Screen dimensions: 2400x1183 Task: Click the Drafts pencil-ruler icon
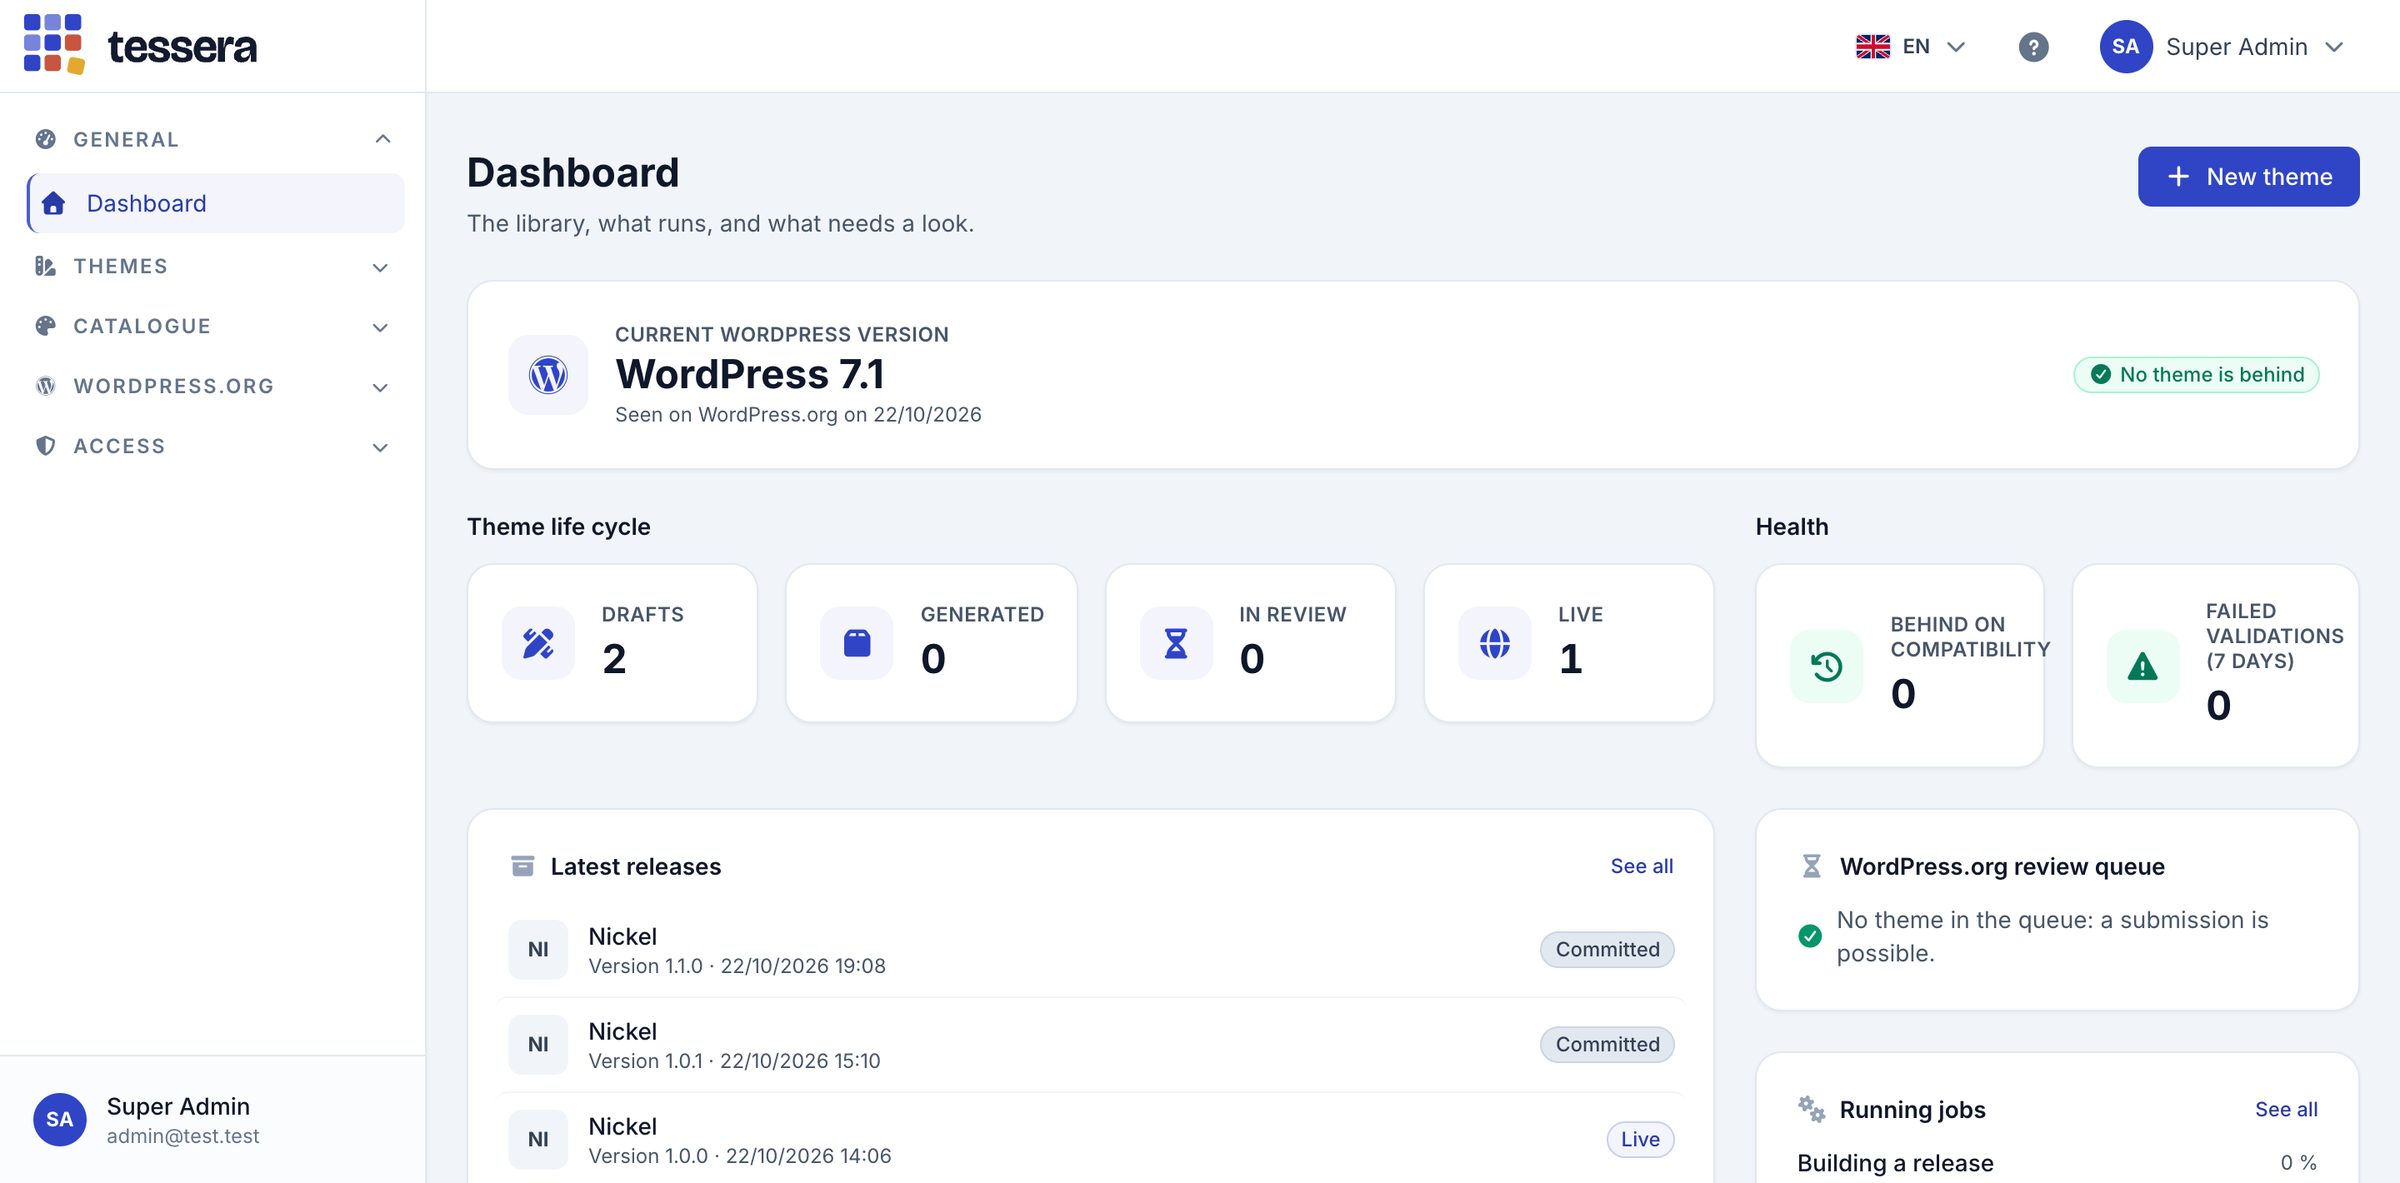[x=538, y=643]
